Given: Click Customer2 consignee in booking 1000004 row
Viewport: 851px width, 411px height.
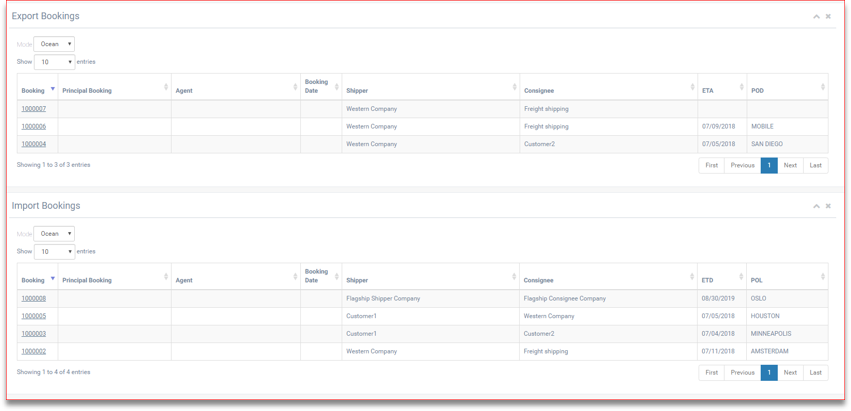Looking at the screenshot, I should [x=609, y=144].
